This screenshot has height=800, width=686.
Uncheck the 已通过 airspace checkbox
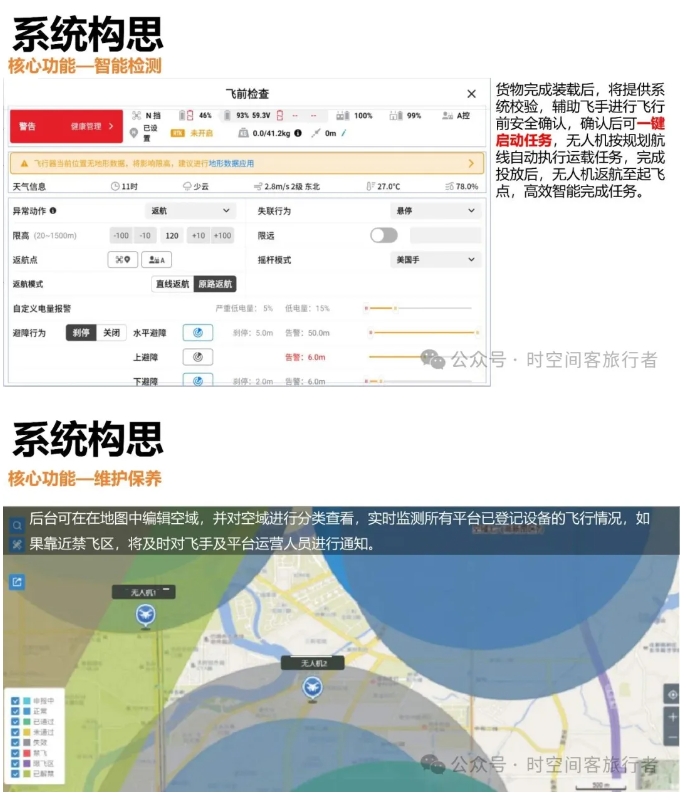[15, 722]
